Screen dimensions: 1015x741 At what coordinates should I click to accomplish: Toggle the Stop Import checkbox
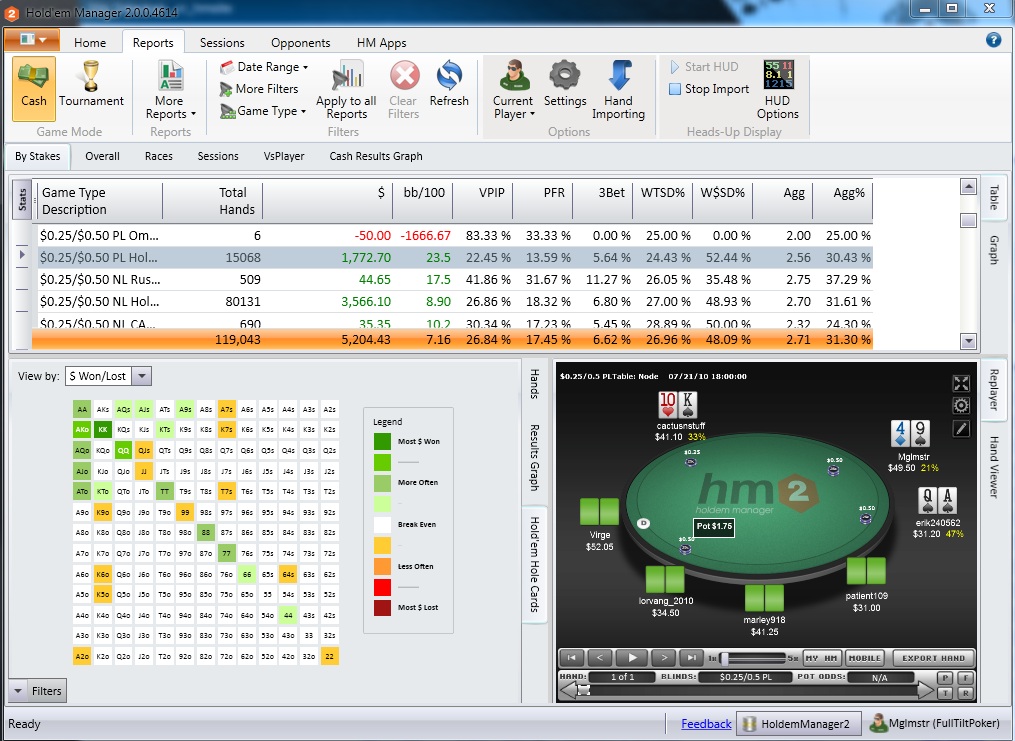[675, 89]
